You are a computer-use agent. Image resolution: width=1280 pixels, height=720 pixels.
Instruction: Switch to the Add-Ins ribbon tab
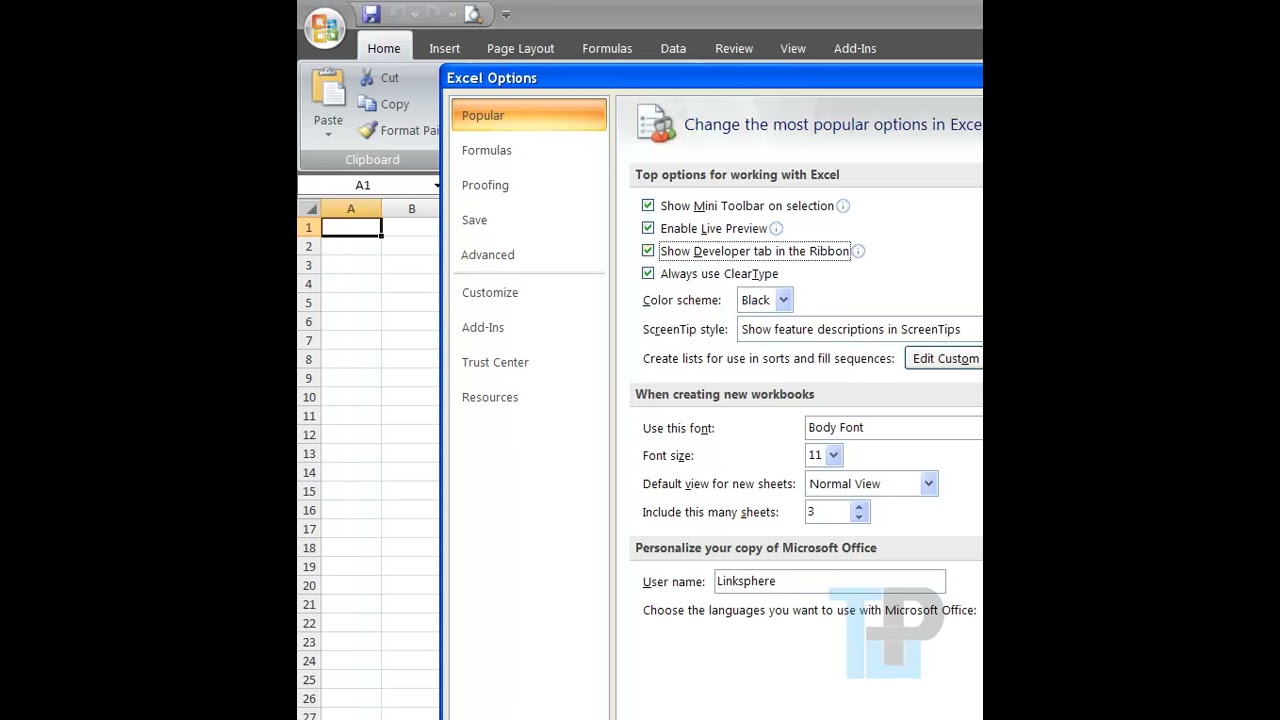[x=855, y=48]
